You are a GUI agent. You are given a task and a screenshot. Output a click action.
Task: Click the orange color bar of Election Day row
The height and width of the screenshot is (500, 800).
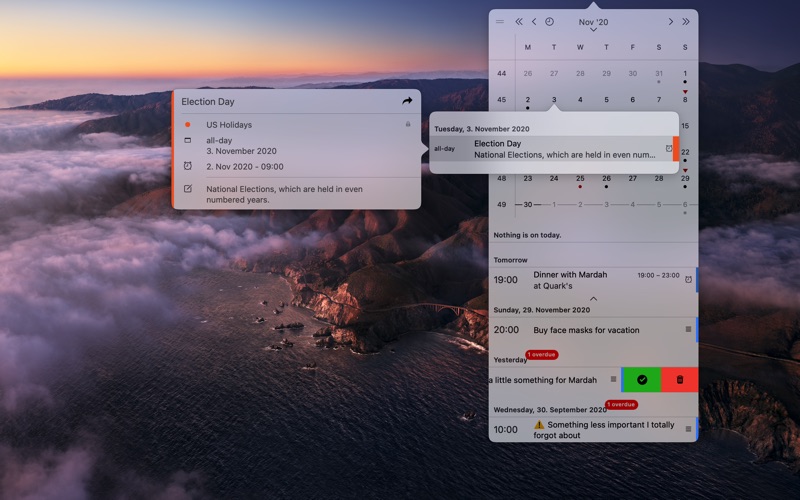point(676,149)
